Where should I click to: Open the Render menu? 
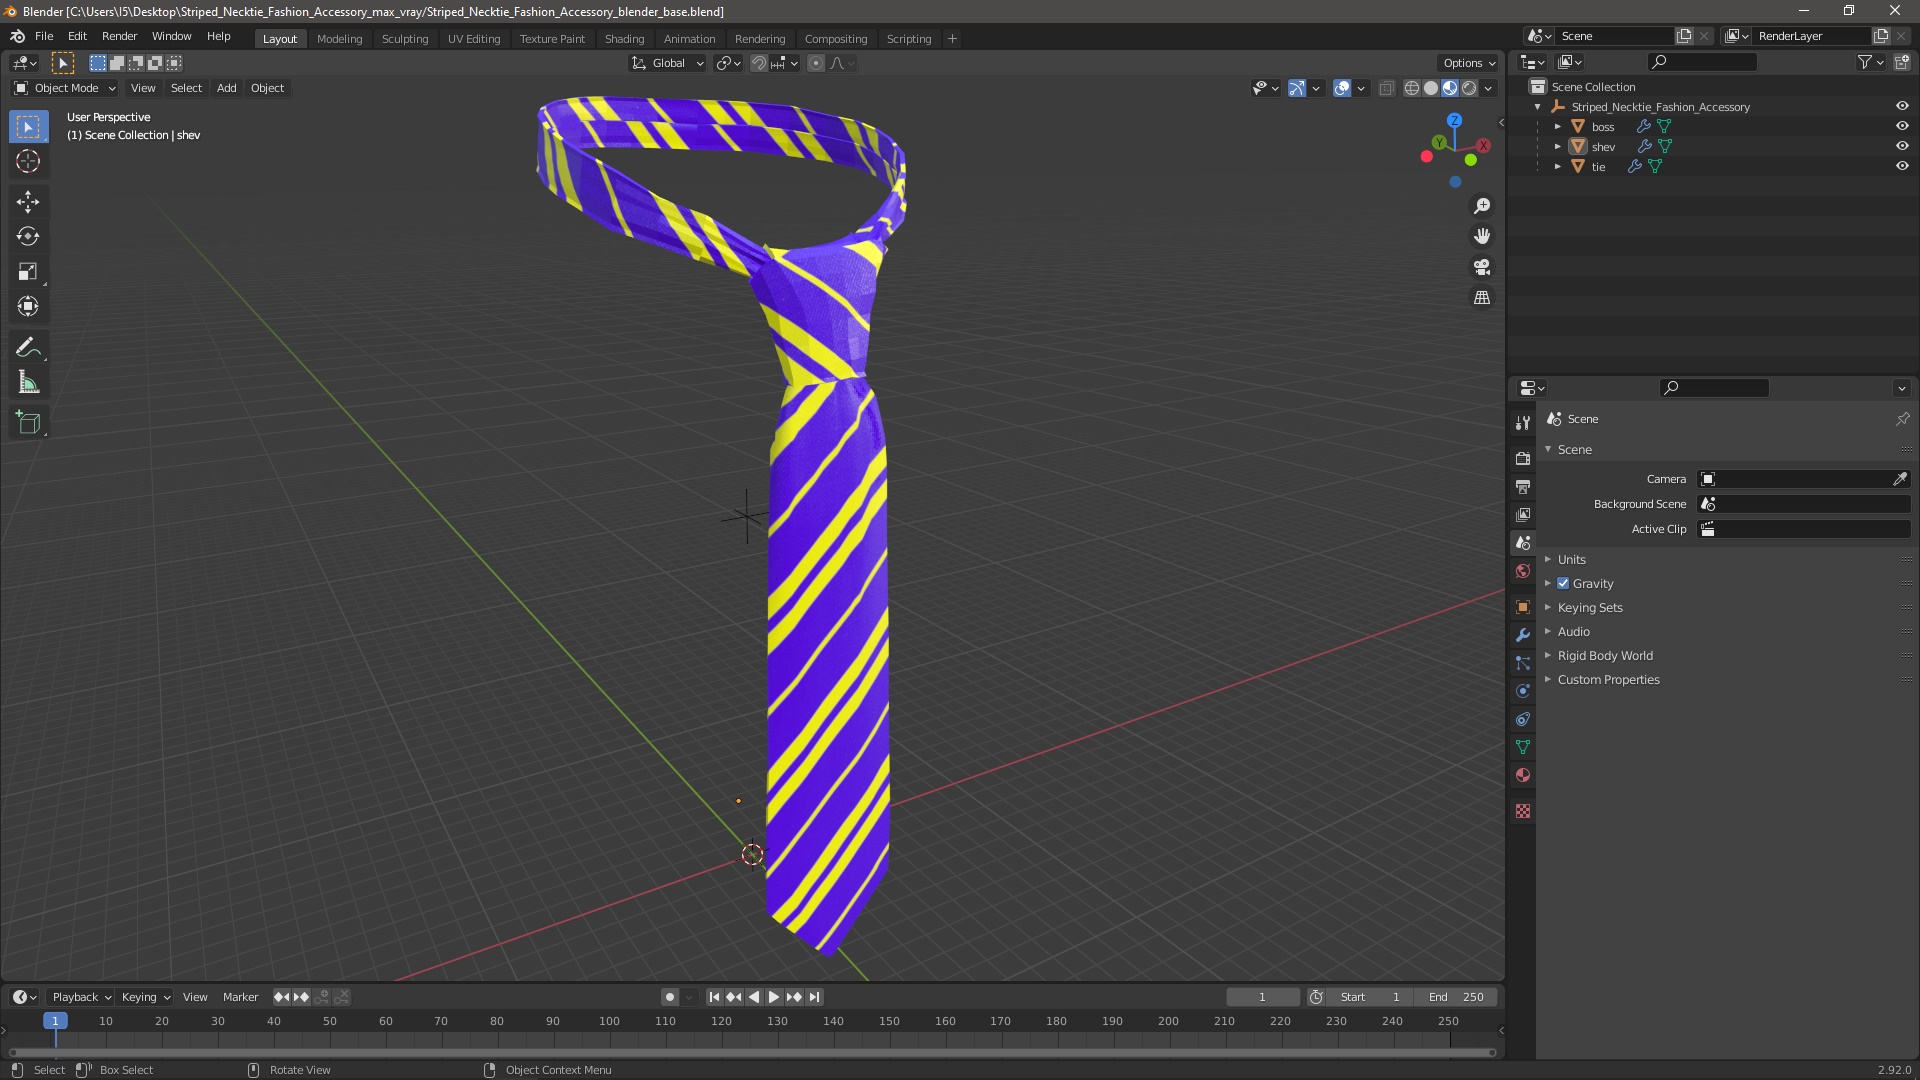point(119,36)
